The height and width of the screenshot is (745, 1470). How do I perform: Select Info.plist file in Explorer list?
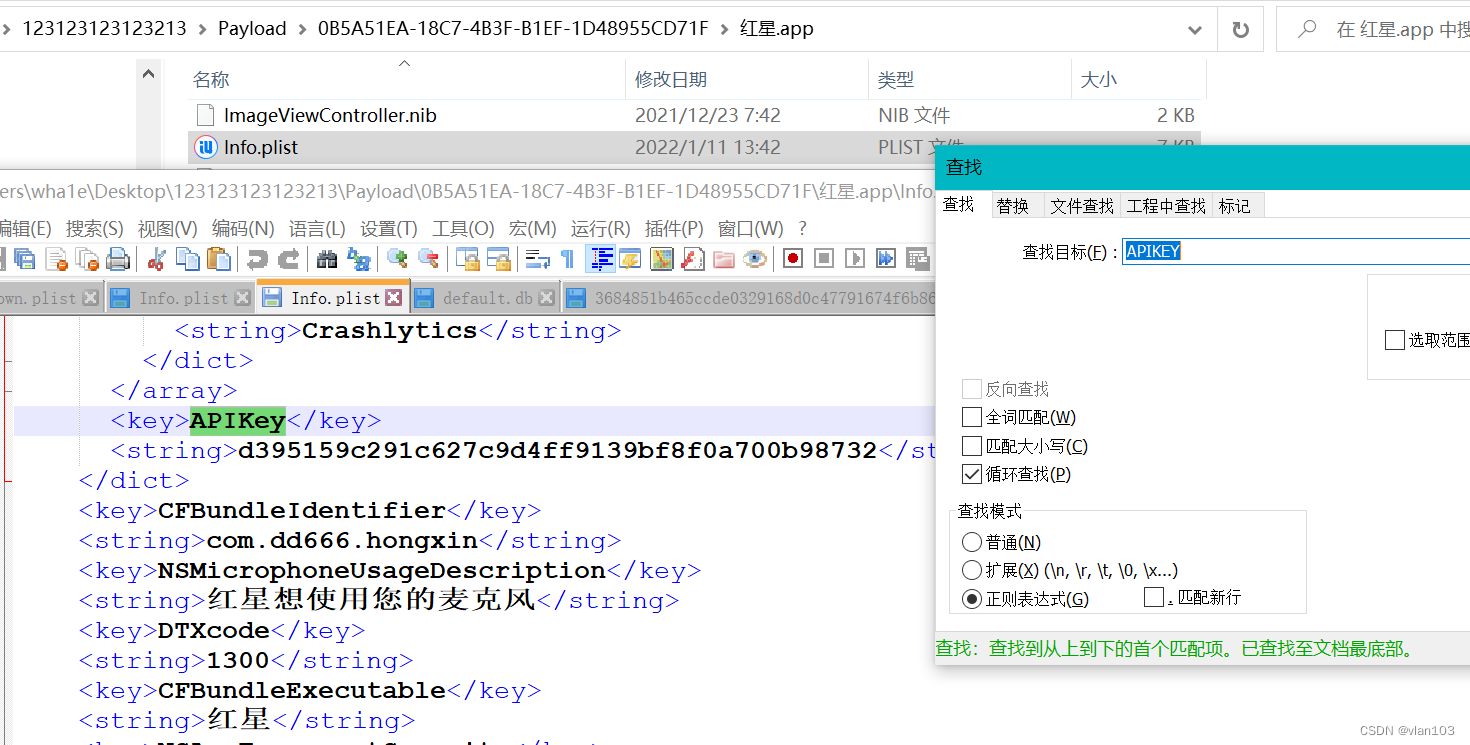[x=694, y=147]
